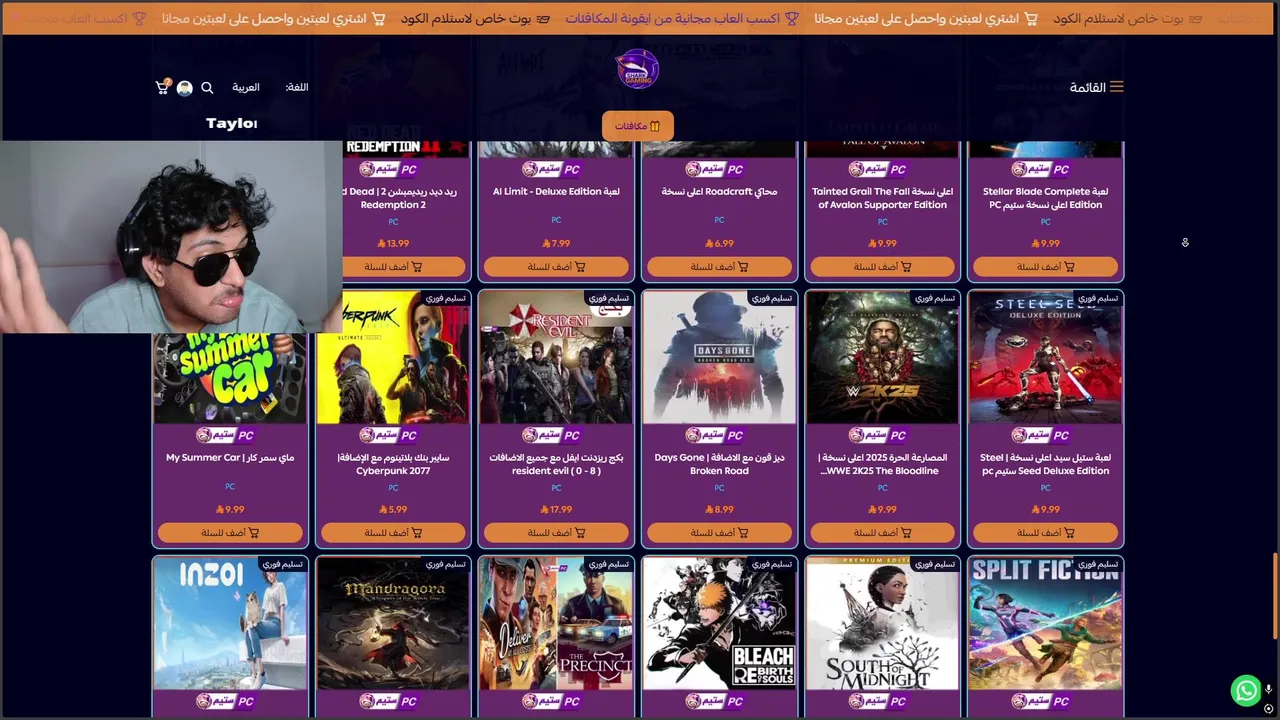Screen dimensions: 1280x720
Task: Add WWE 2K25 The Bloodline to cart
Action: click(882, 533)
